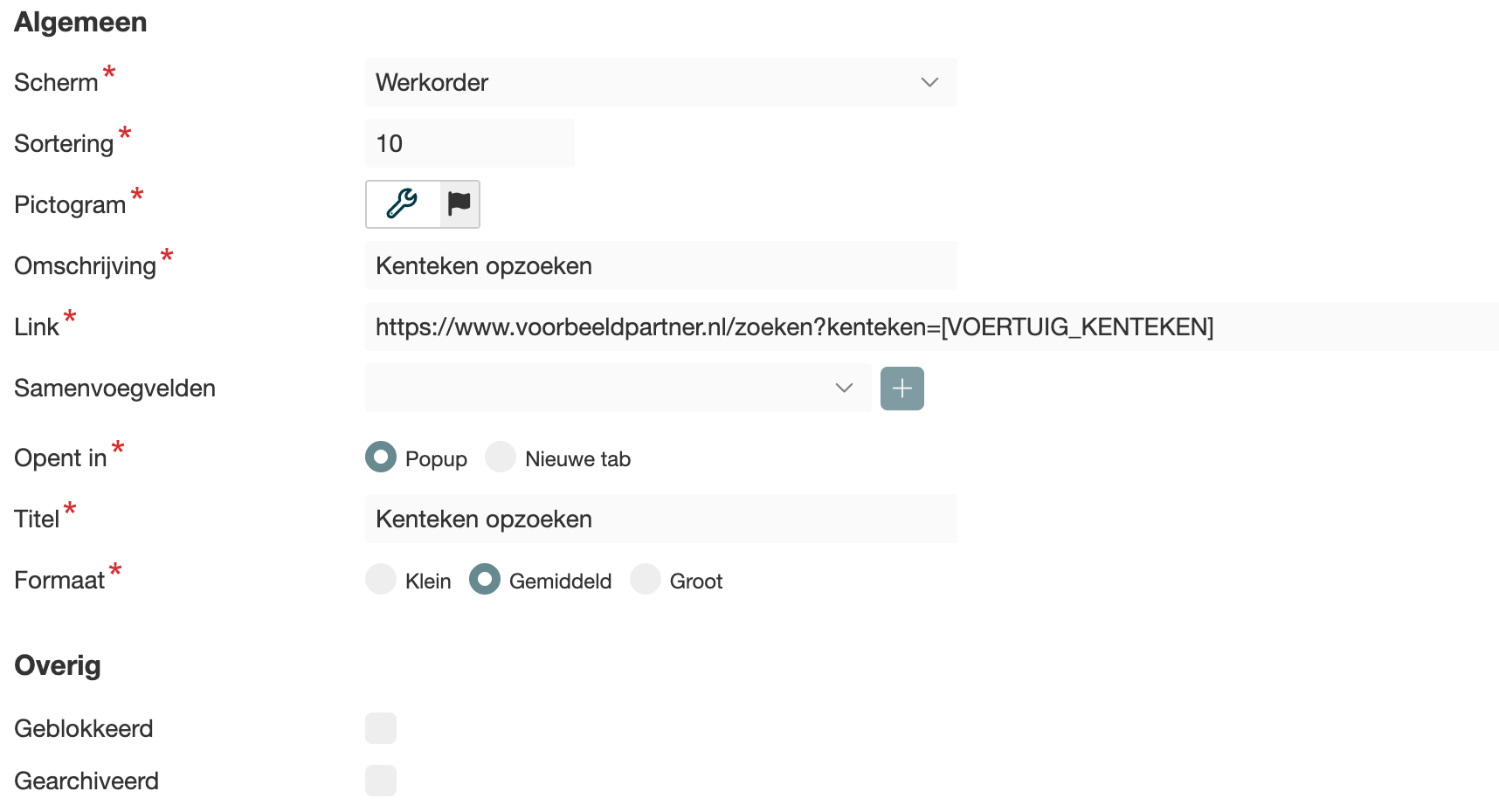1499x812 pixels.
Task: Click the Opent in label
Action: (60, 459)
